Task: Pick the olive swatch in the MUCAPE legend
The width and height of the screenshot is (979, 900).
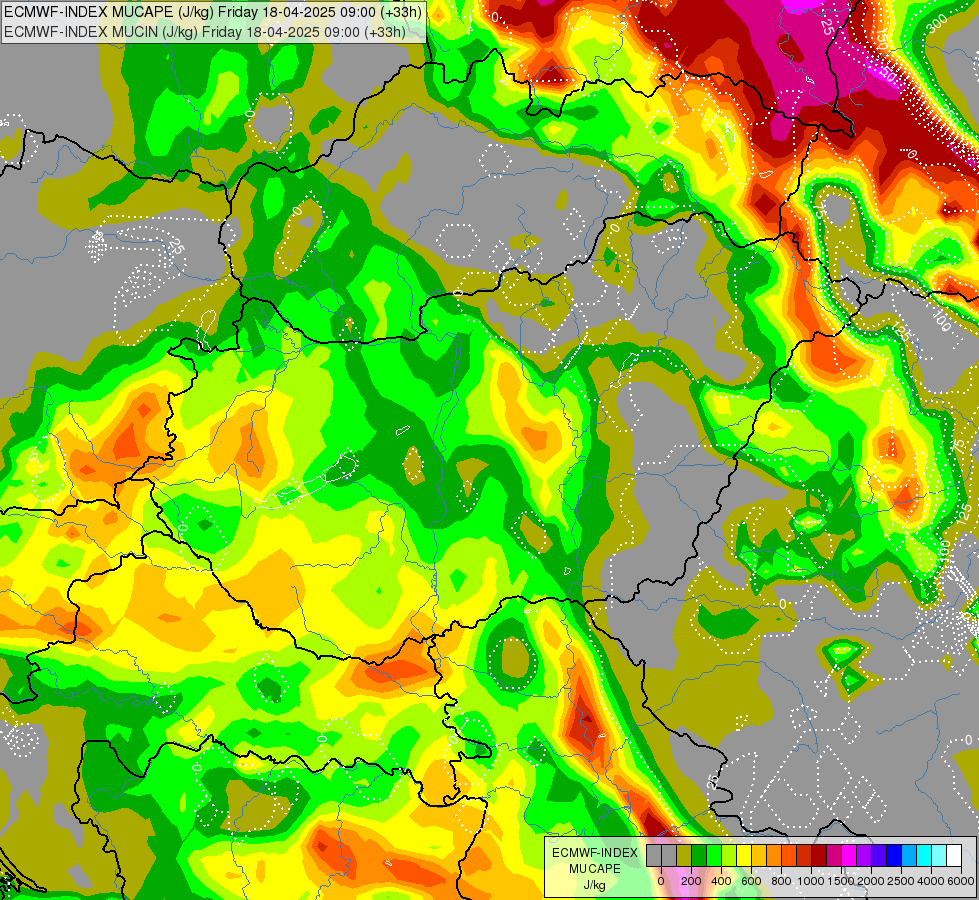Action: click(684, 856)
